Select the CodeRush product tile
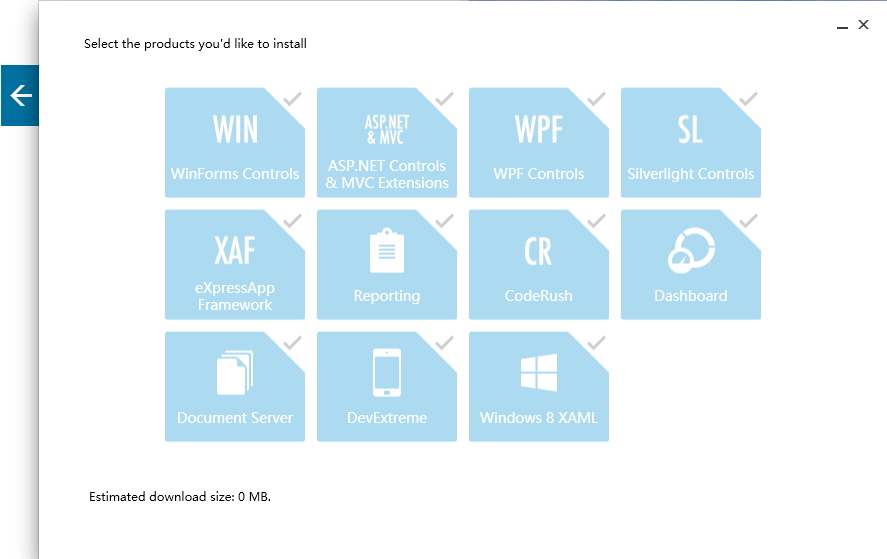This screenshot has width=887, height=559. [538, 265]
